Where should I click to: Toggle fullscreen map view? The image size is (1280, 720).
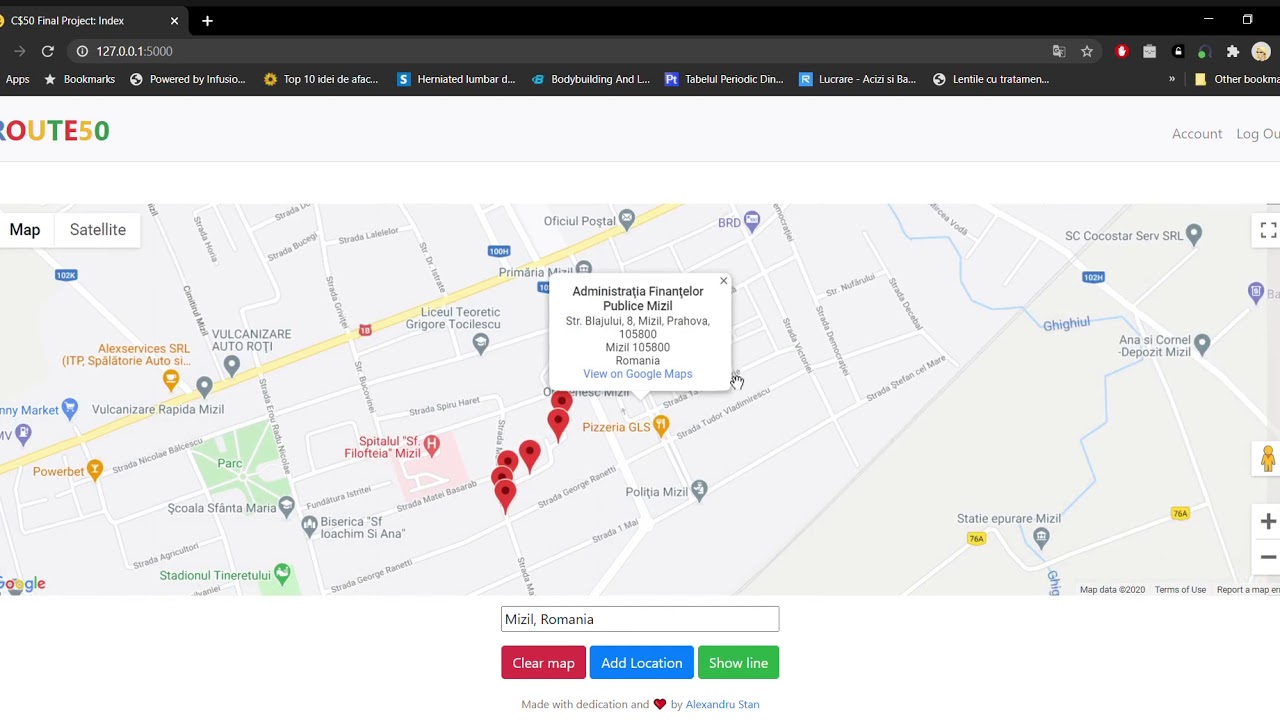click(1268, 231)
